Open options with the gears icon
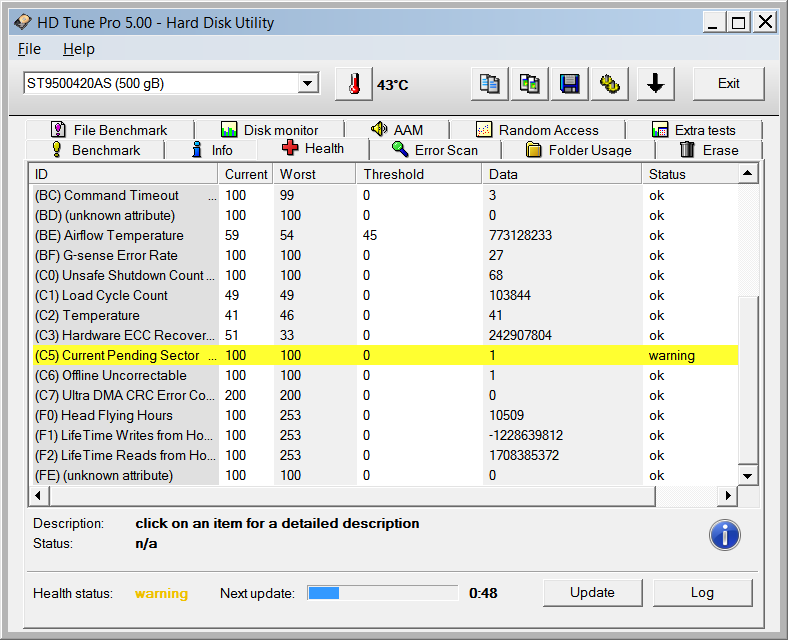 [610, 84]
